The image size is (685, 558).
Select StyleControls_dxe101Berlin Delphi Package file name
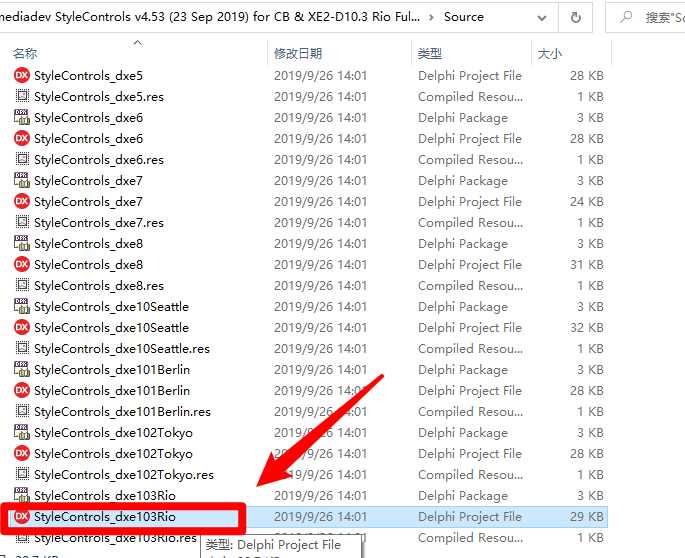coord(112,369)
